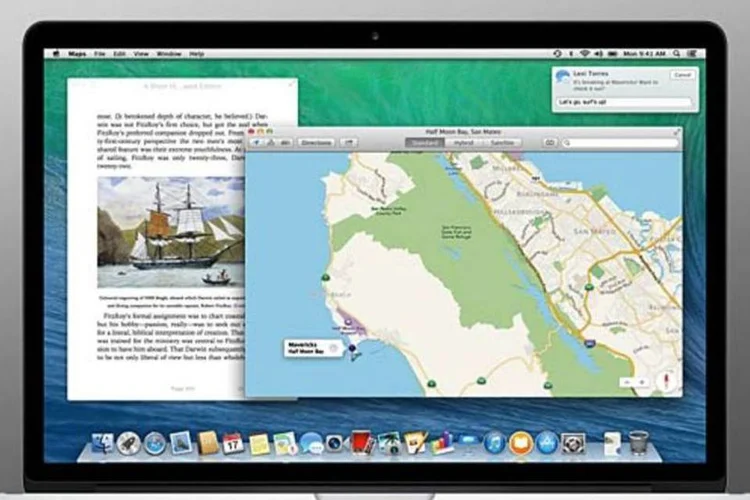Screen dimensions: 750x500
Task: Zoom in with the plus button on map
Action: 641,382
